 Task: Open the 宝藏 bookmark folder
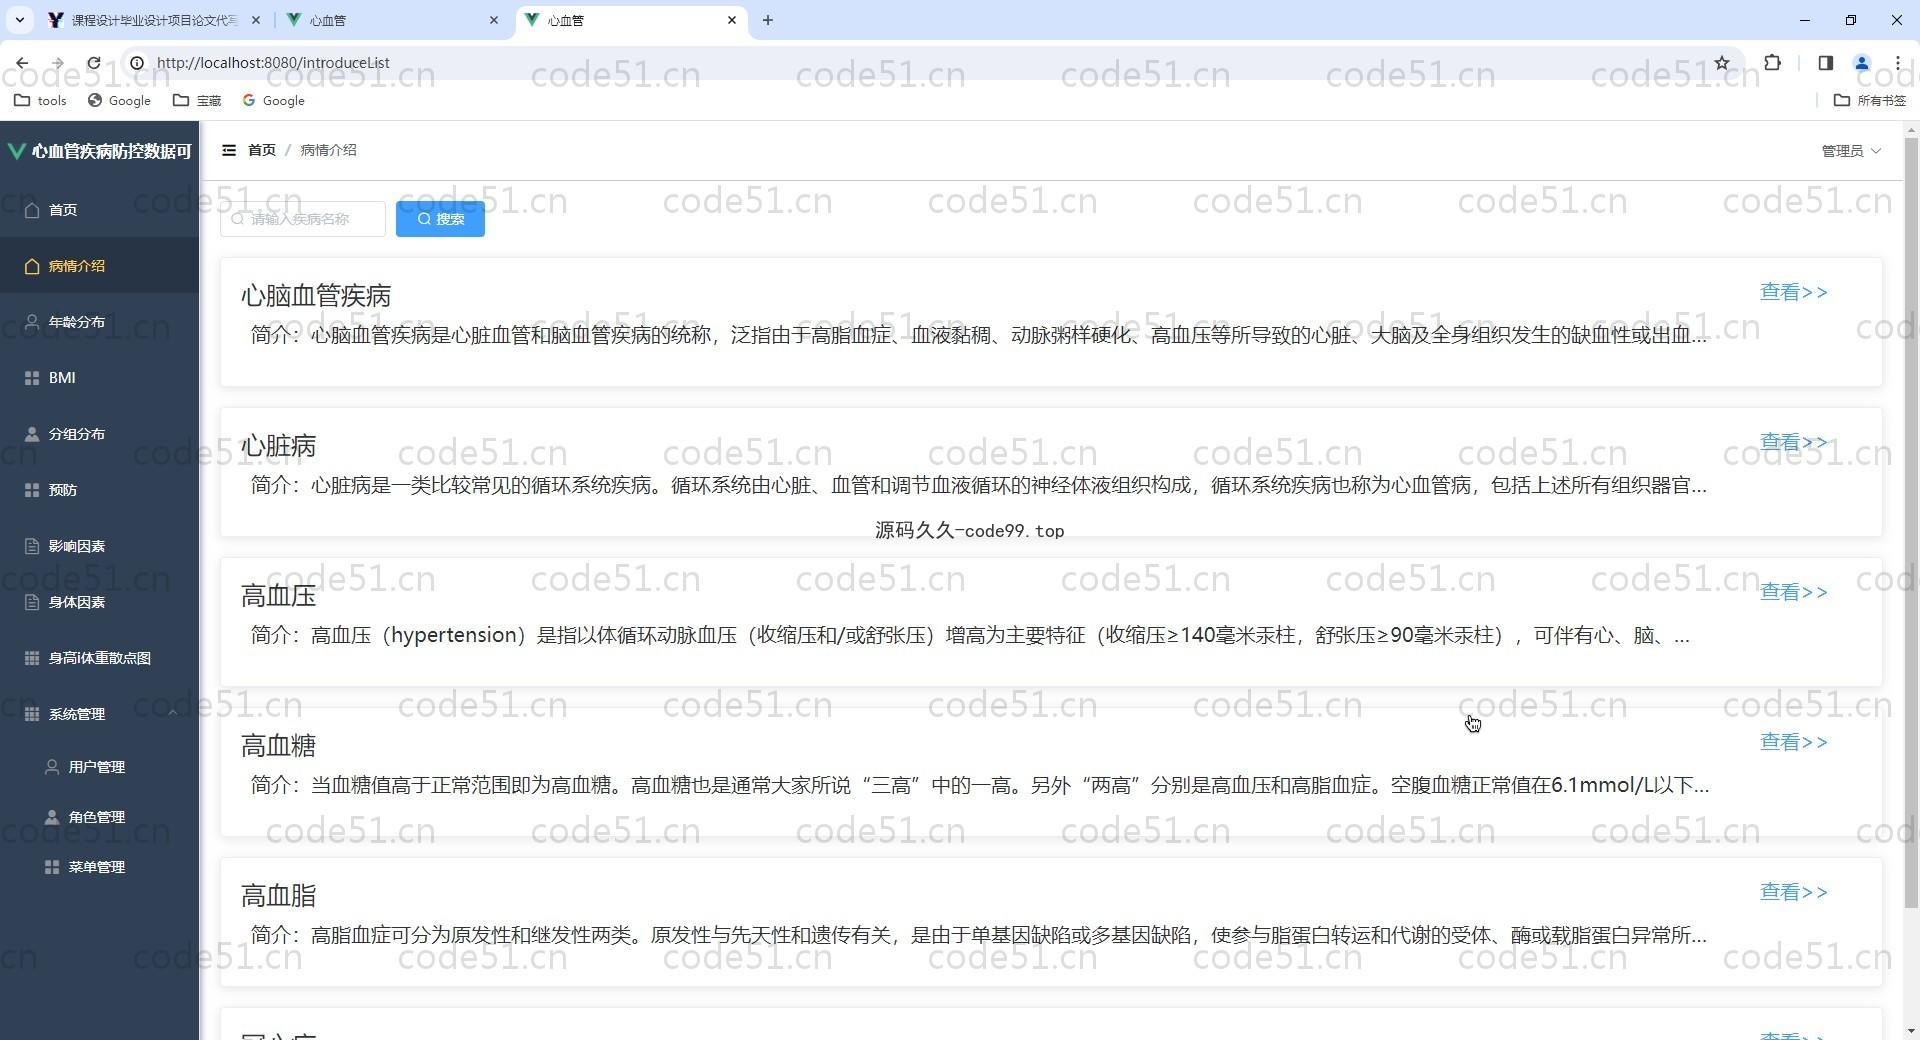point(197,100)
